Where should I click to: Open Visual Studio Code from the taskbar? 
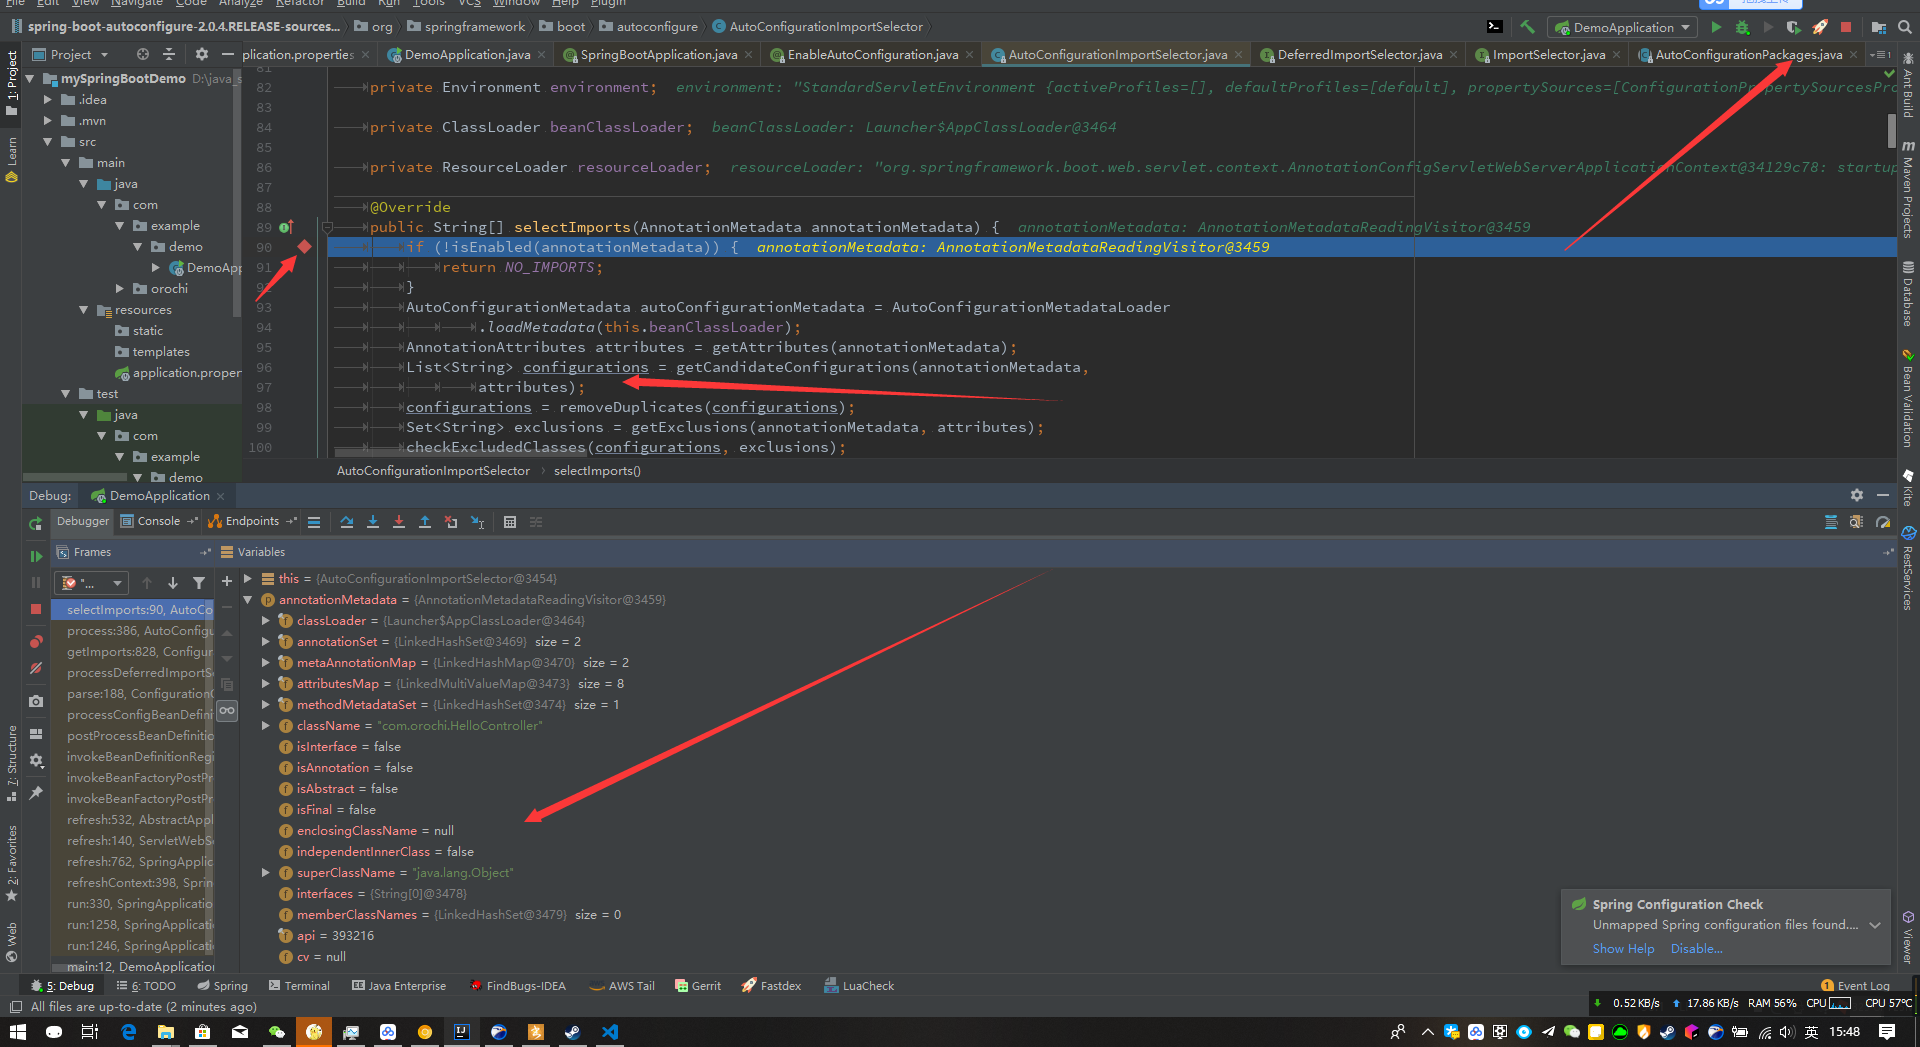[610, 1032]
